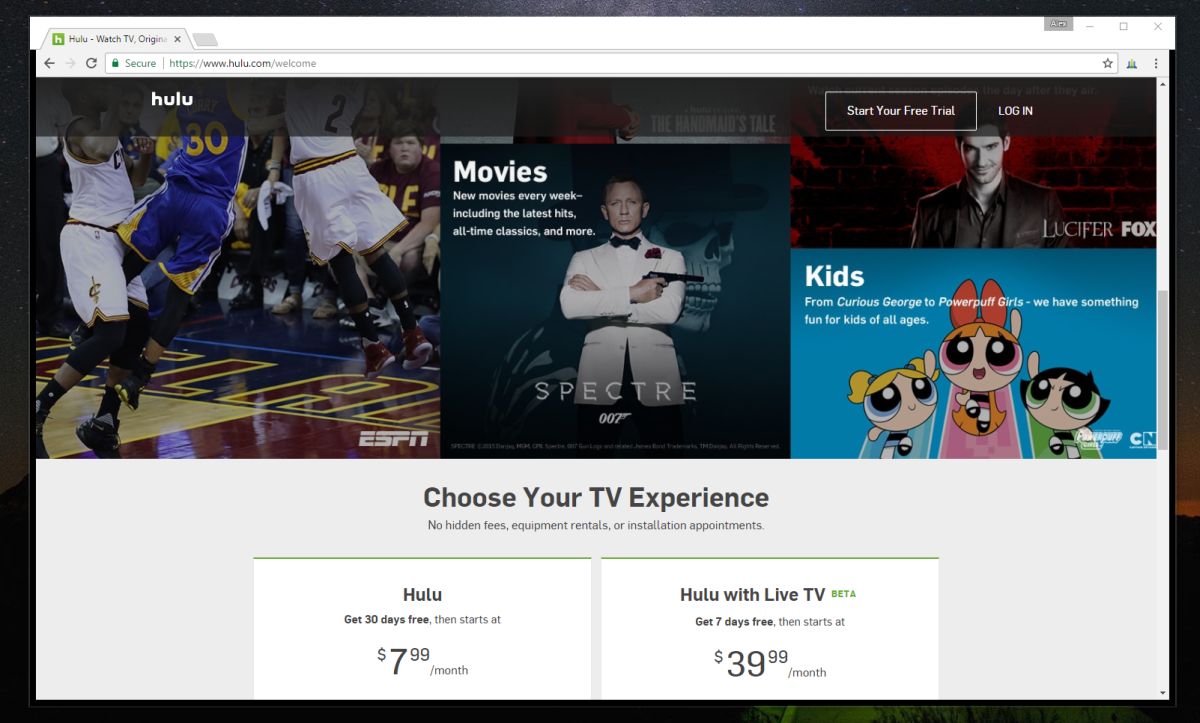Viewport: 1200px width, 723px height.
Task: Open the ESPN basketball sports tile
Action: tap(238, 270)
